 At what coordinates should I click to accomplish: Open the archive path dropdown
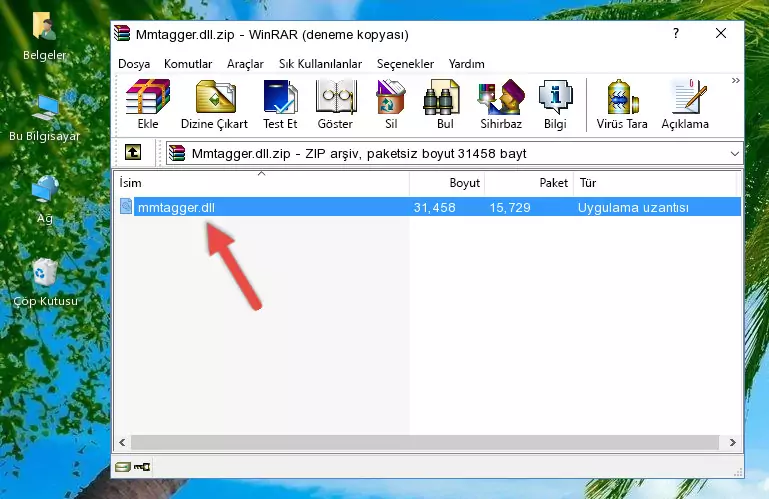[x=734, y=154]
